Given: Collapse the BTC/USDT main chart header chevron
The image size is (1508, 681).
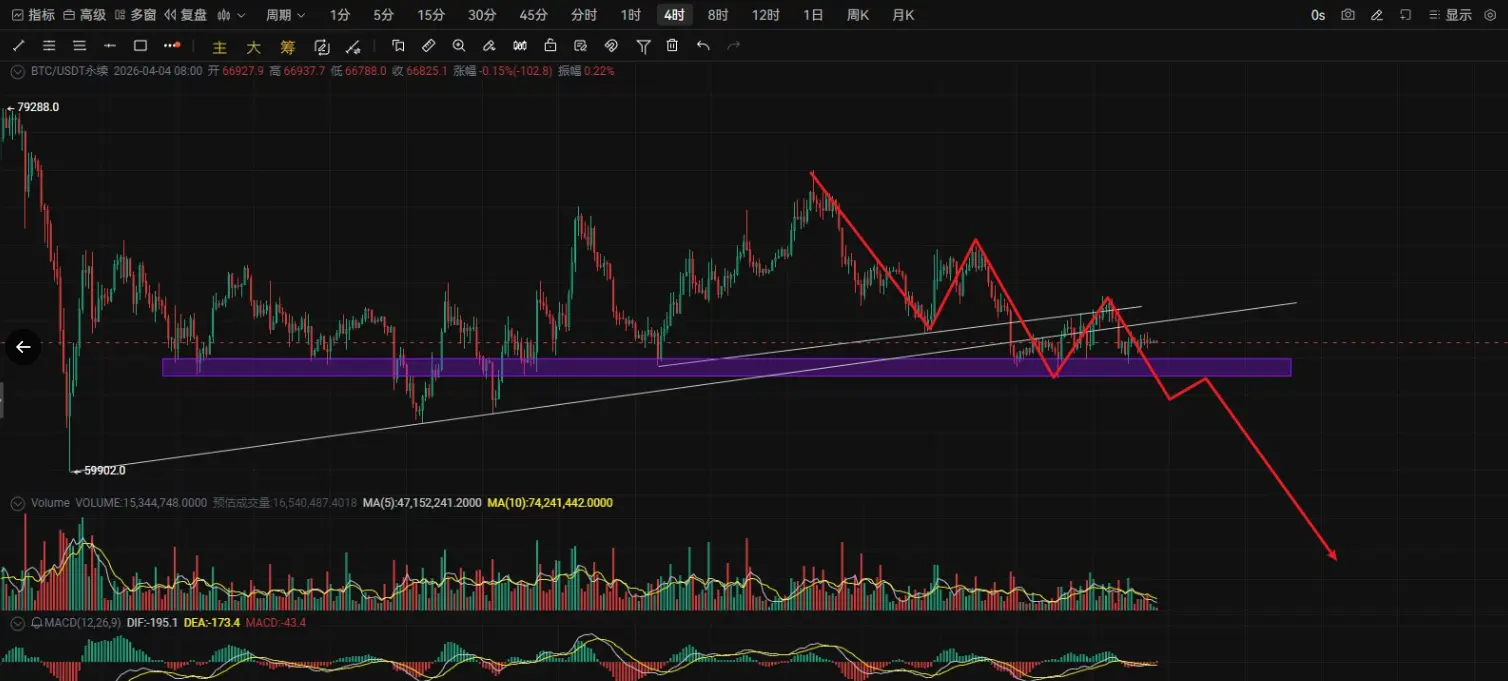Looking at the screenshot, I should pos(17,71).
